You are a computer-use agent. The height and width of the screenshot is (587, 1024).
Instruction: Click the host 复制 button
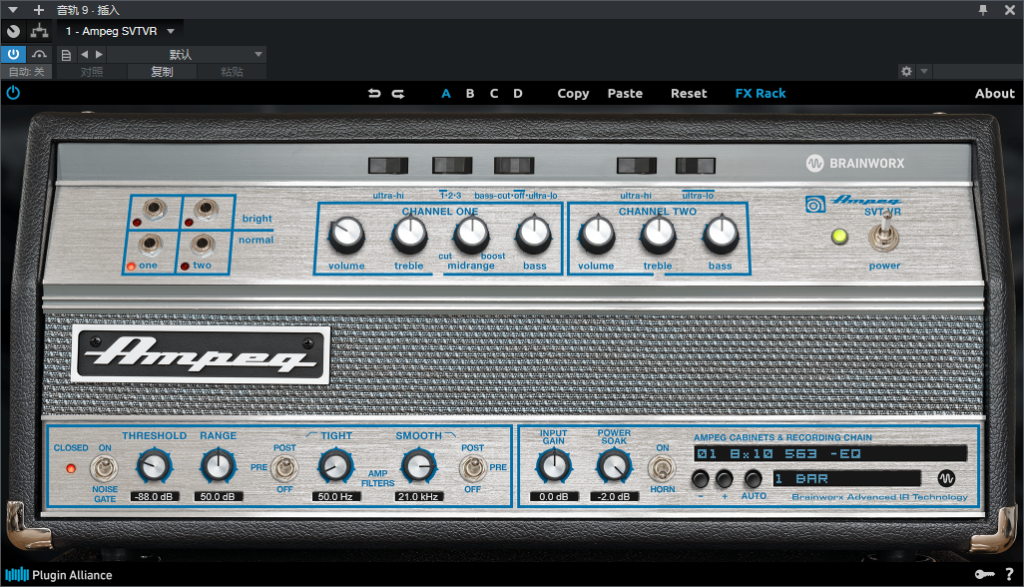tap(162, 72)
